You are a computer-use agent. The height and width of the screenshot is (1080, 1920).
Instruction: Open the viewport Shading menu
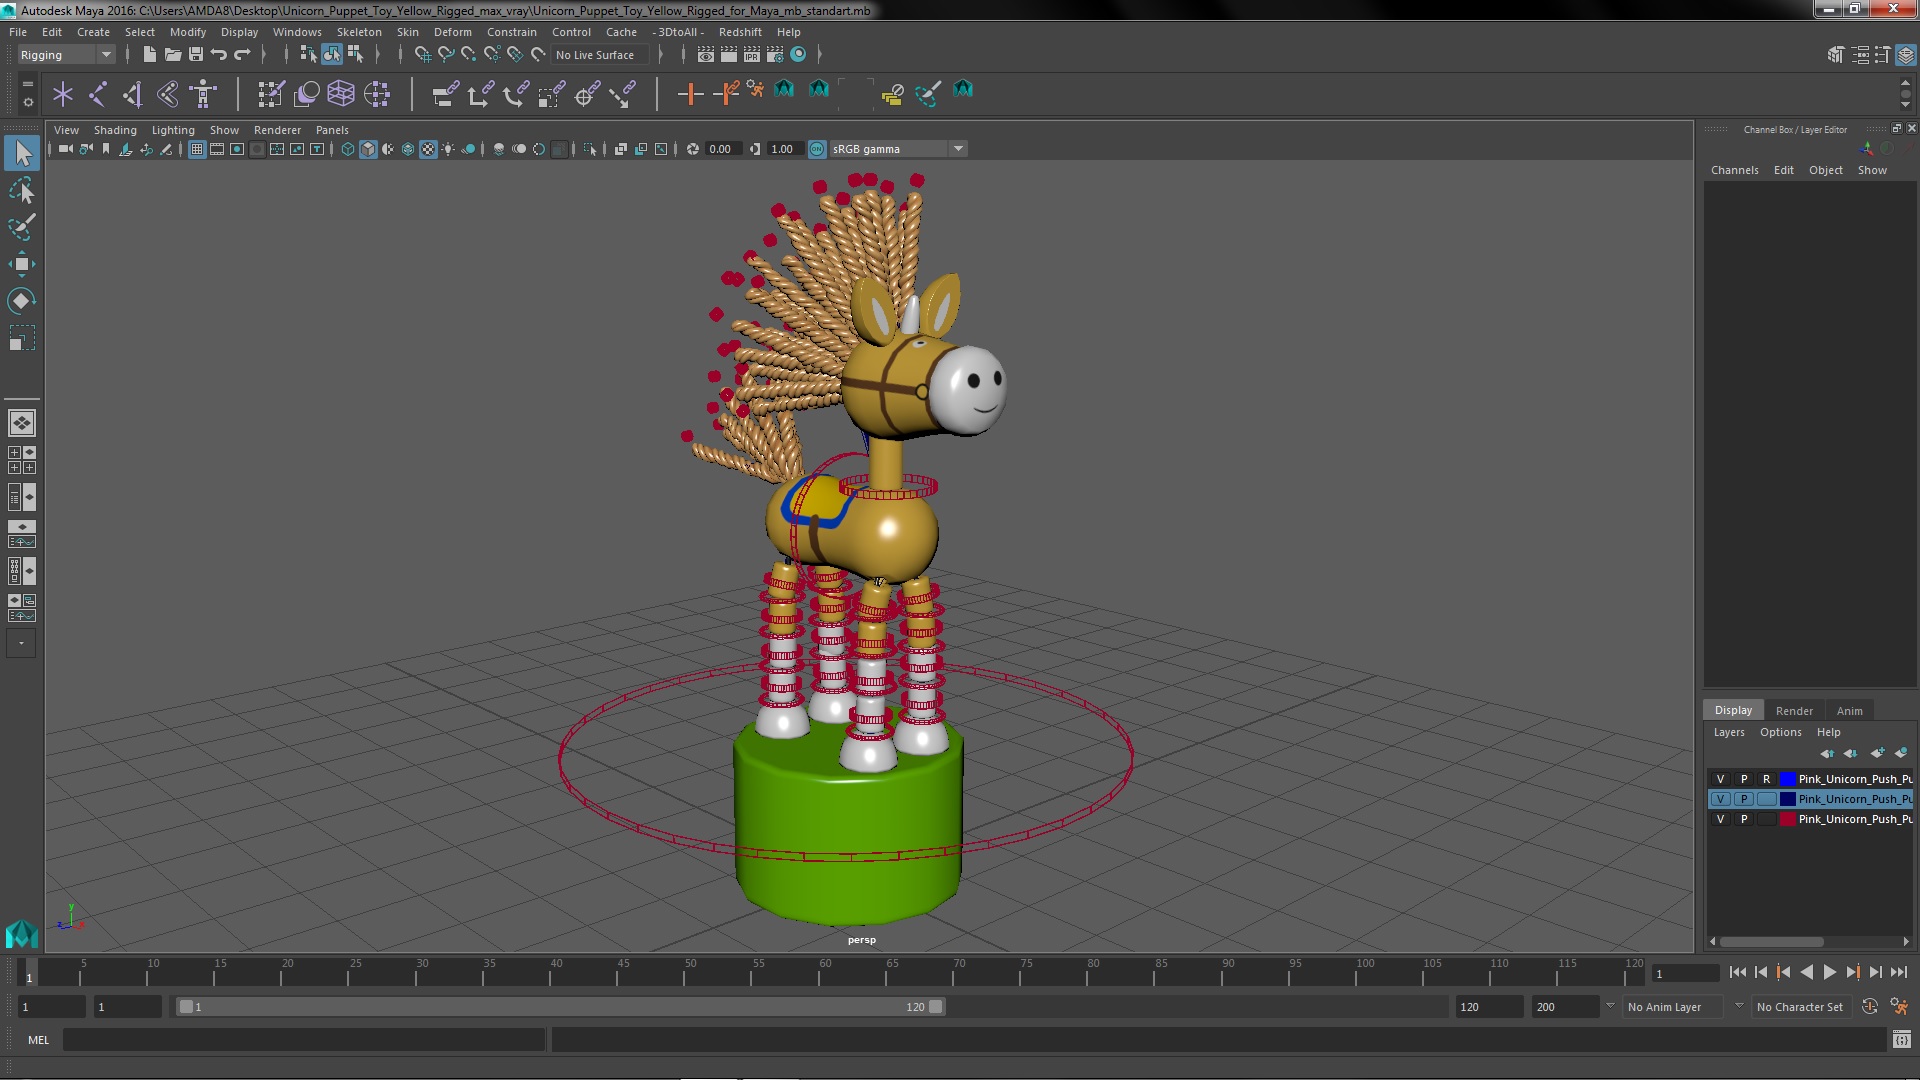click(x=115, y=130)
